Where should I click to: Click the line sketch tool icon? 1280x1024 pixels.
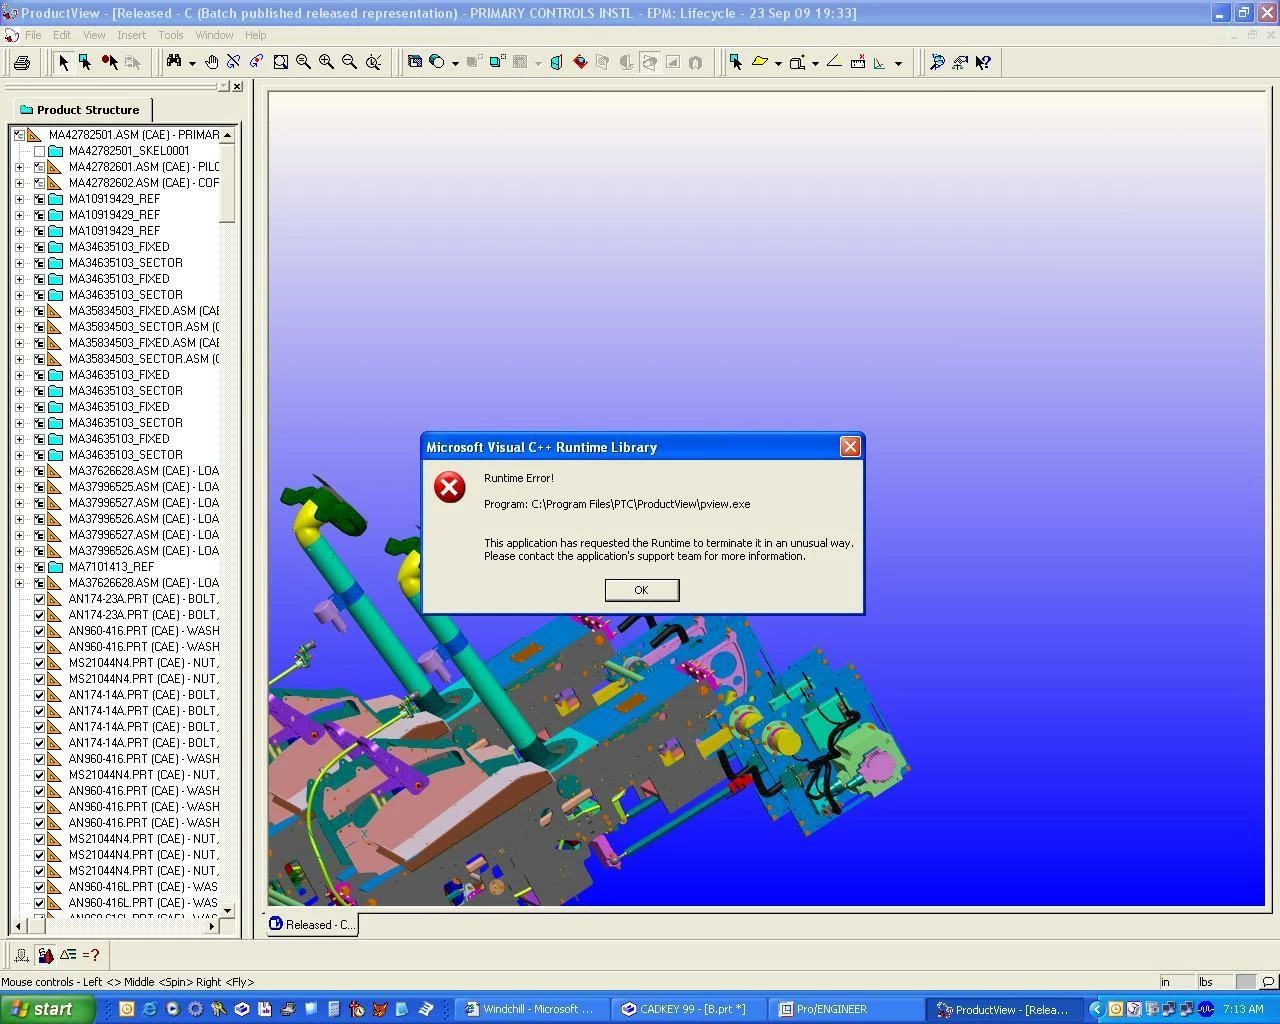[834, 62]
